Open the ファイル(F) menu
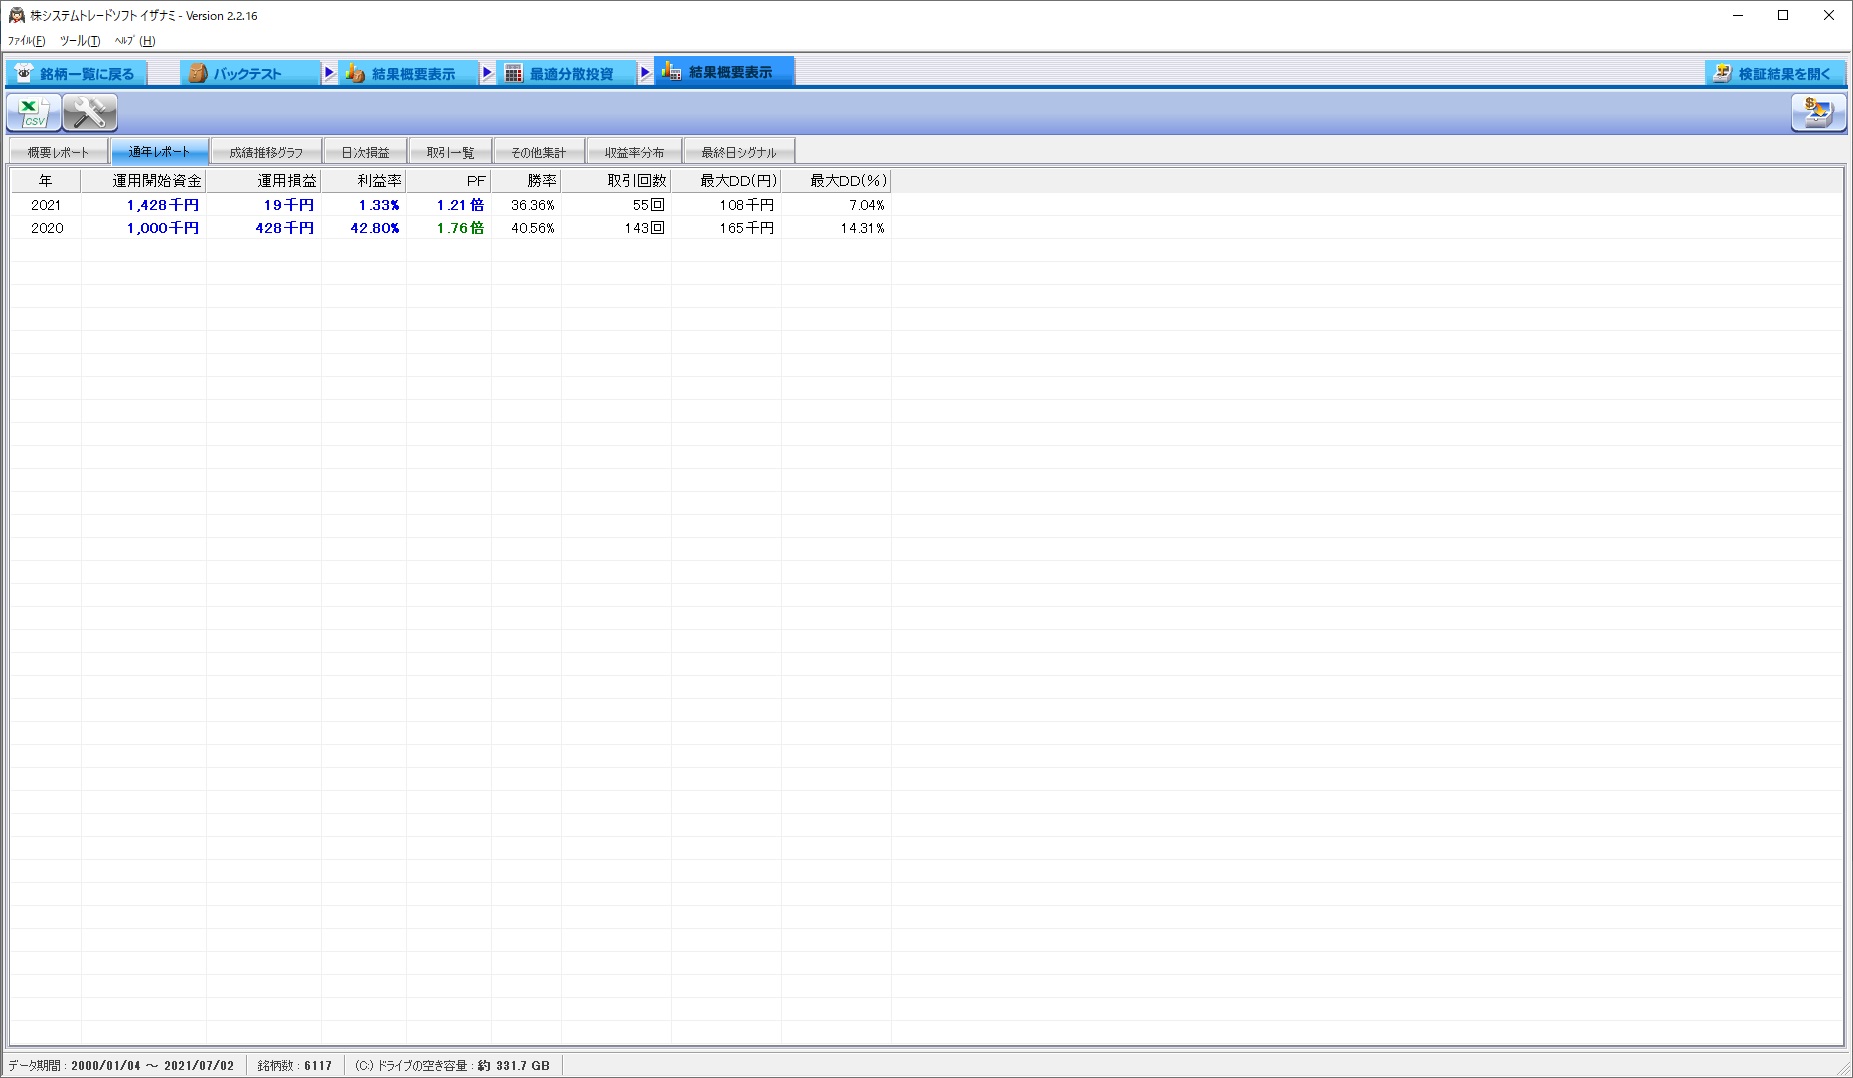The height and width of the screenshot is (1078, 1853). (26, 41)
